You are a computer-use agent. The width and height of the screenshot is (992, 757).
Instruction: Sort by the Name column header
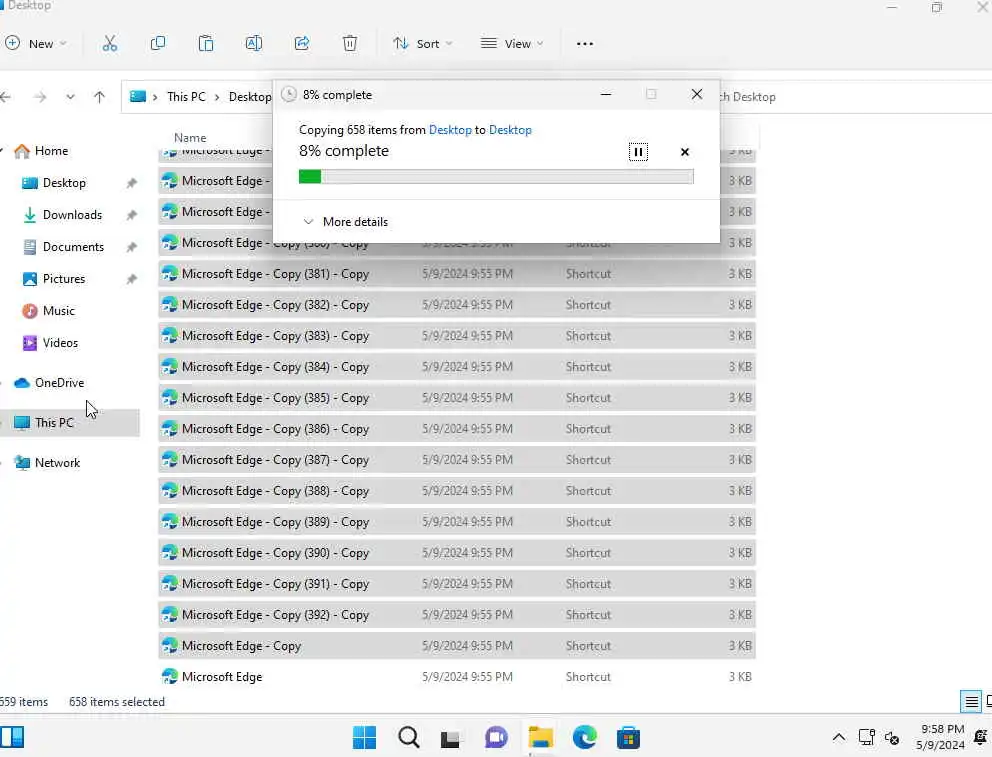tap(190, 137)
